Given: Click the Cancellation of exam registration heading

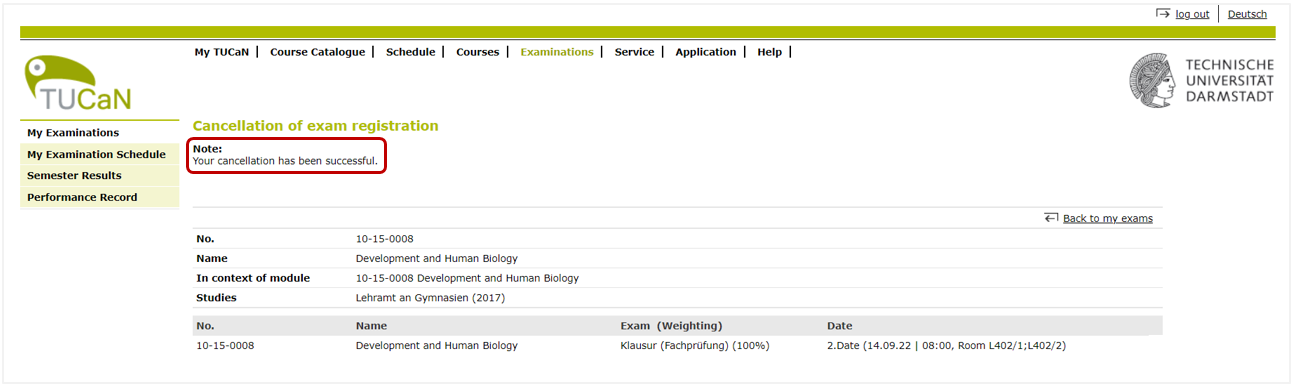Looking at the screenshot, I should click(315, 126).
